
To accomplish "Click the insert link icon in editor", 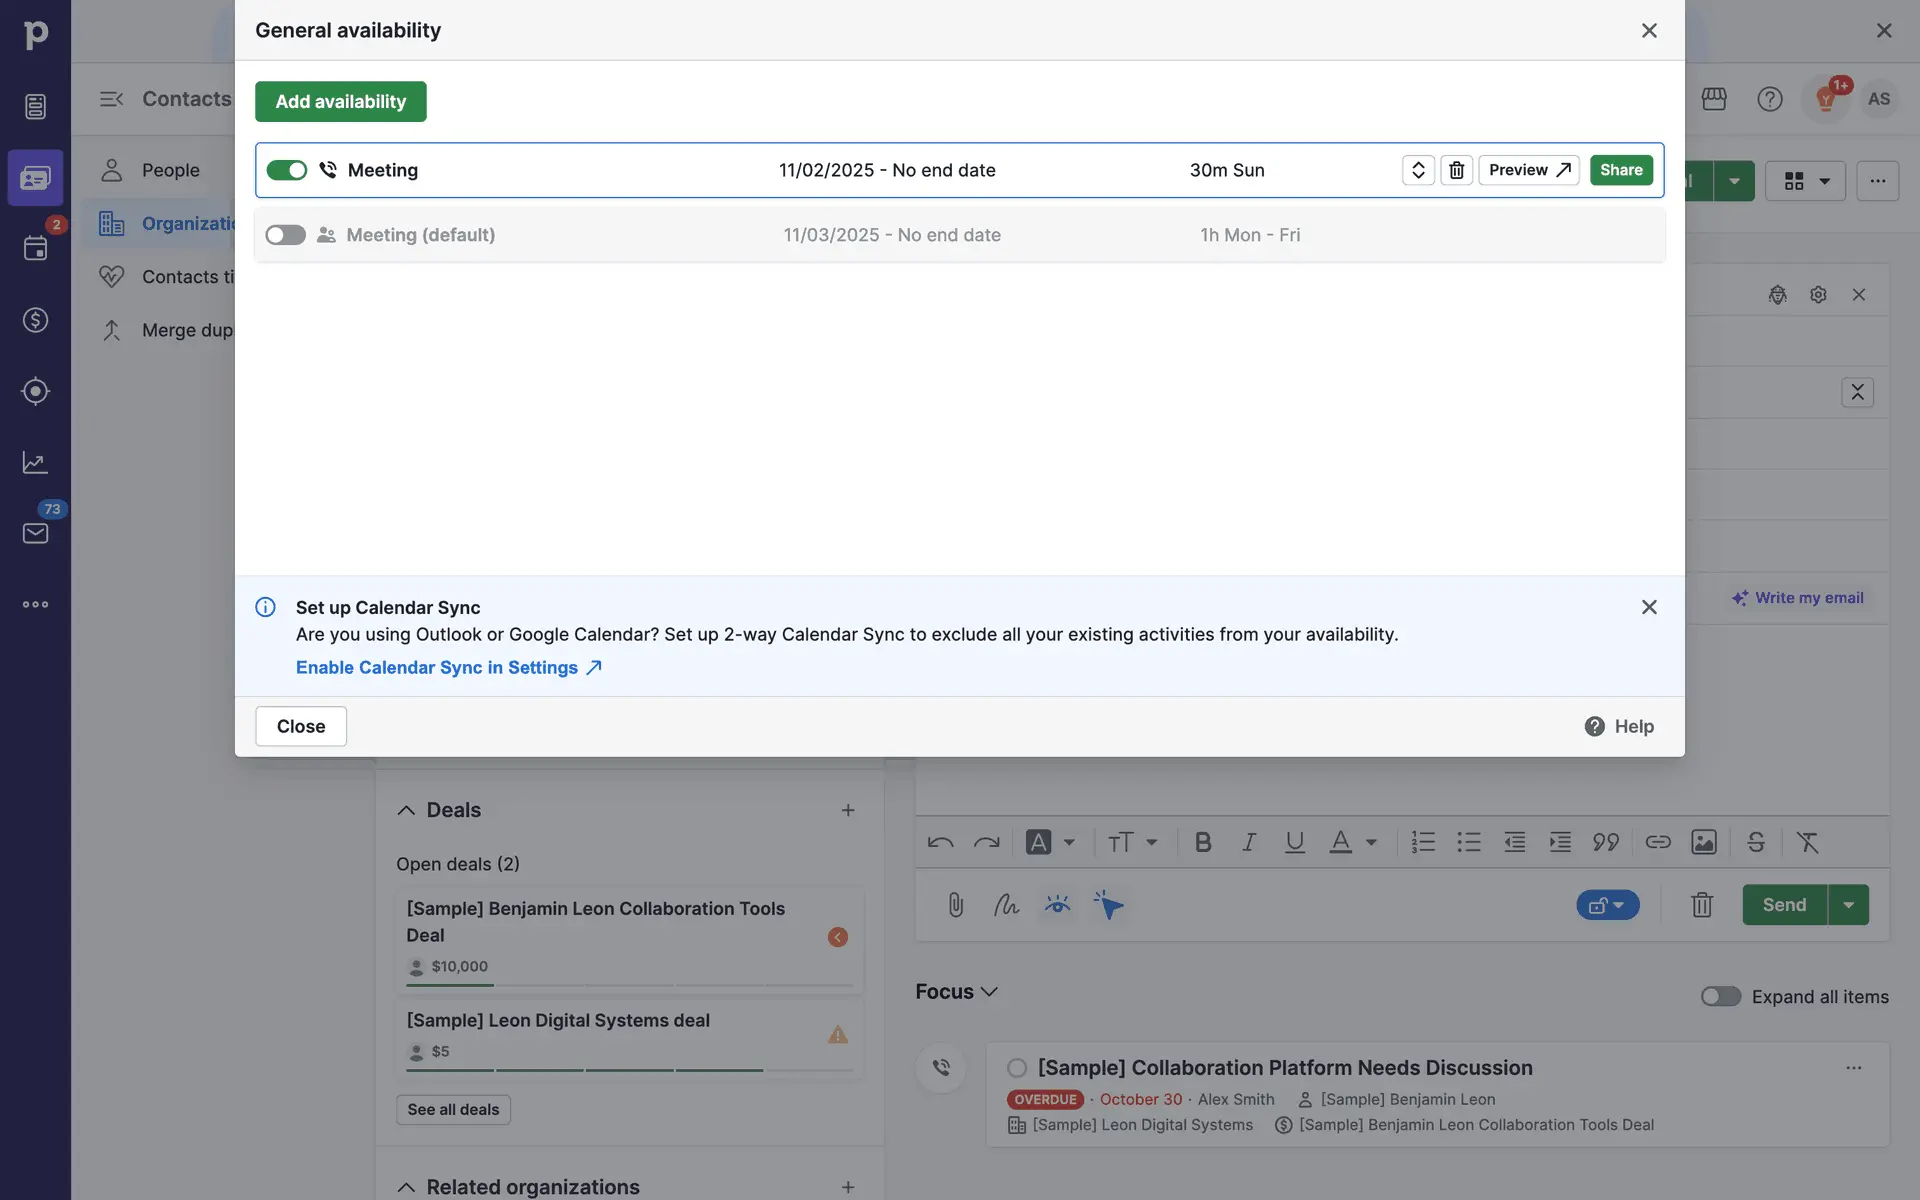I will 1657,842.
